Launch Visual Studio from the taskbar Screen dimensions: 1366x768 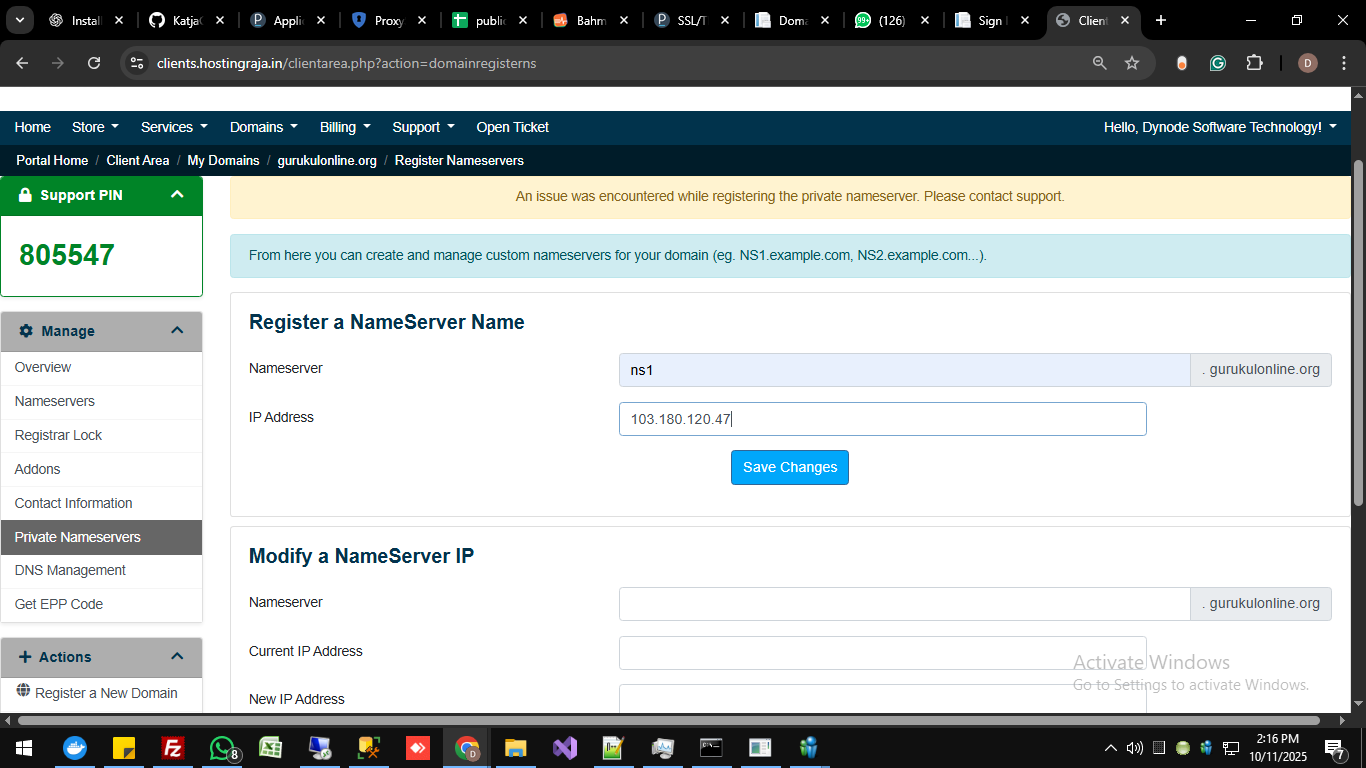click(565, 748)
